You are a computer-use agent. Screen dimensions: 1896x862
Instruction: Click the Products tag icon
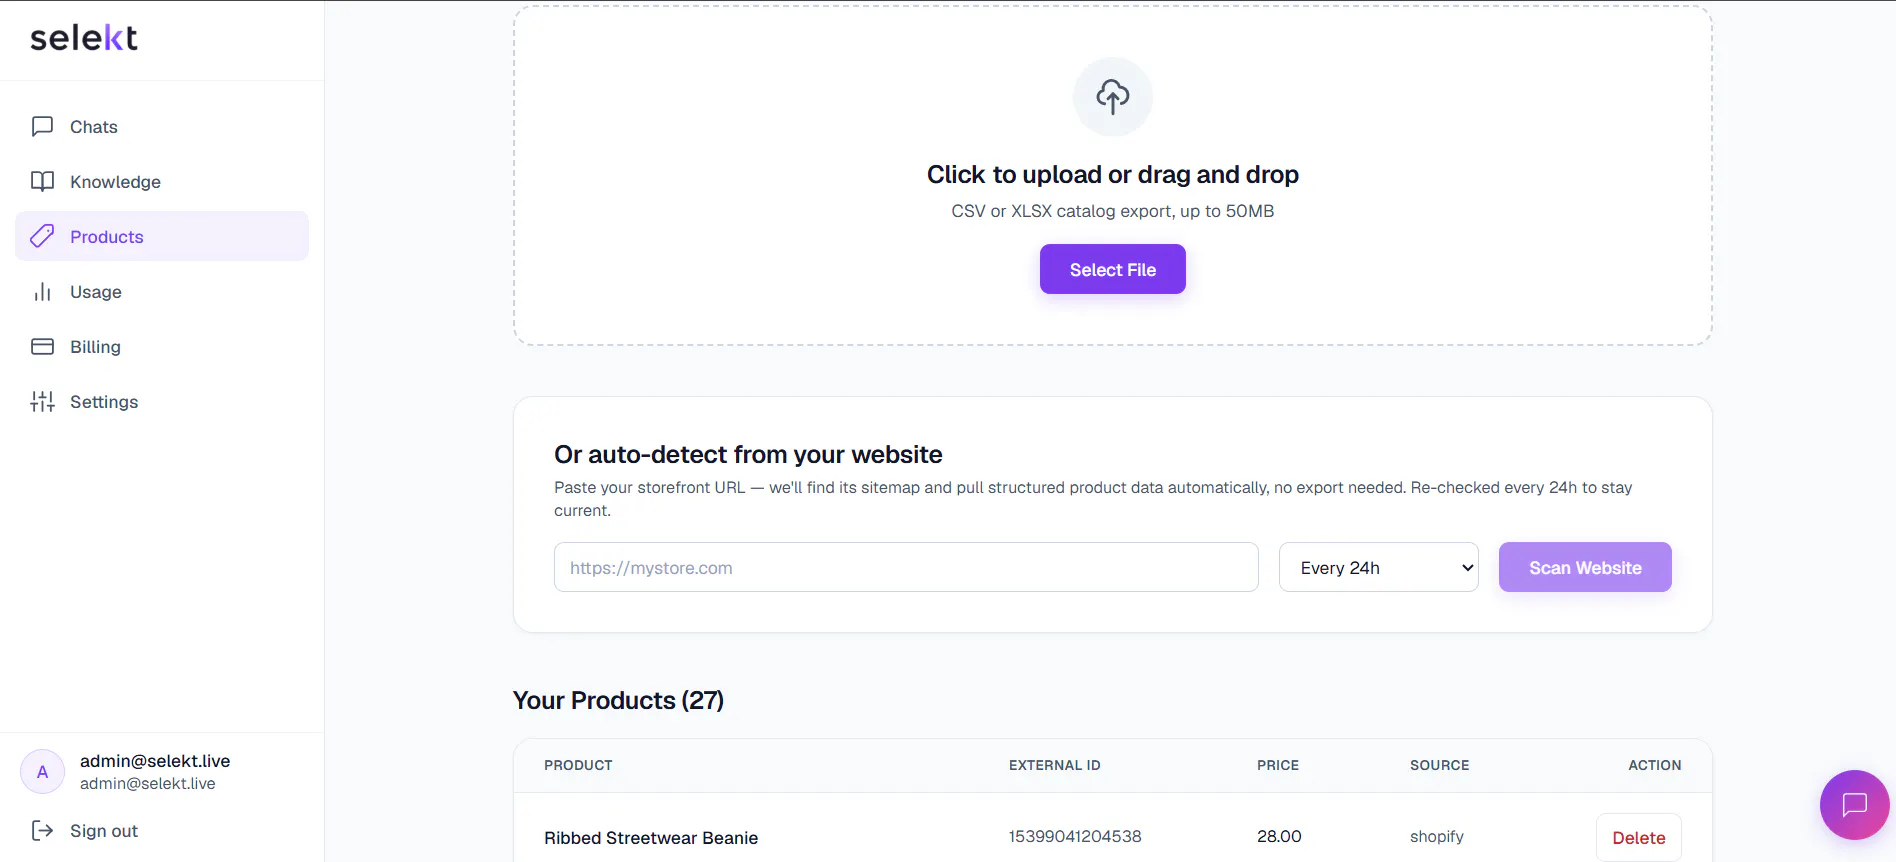[x=42, y=236]
